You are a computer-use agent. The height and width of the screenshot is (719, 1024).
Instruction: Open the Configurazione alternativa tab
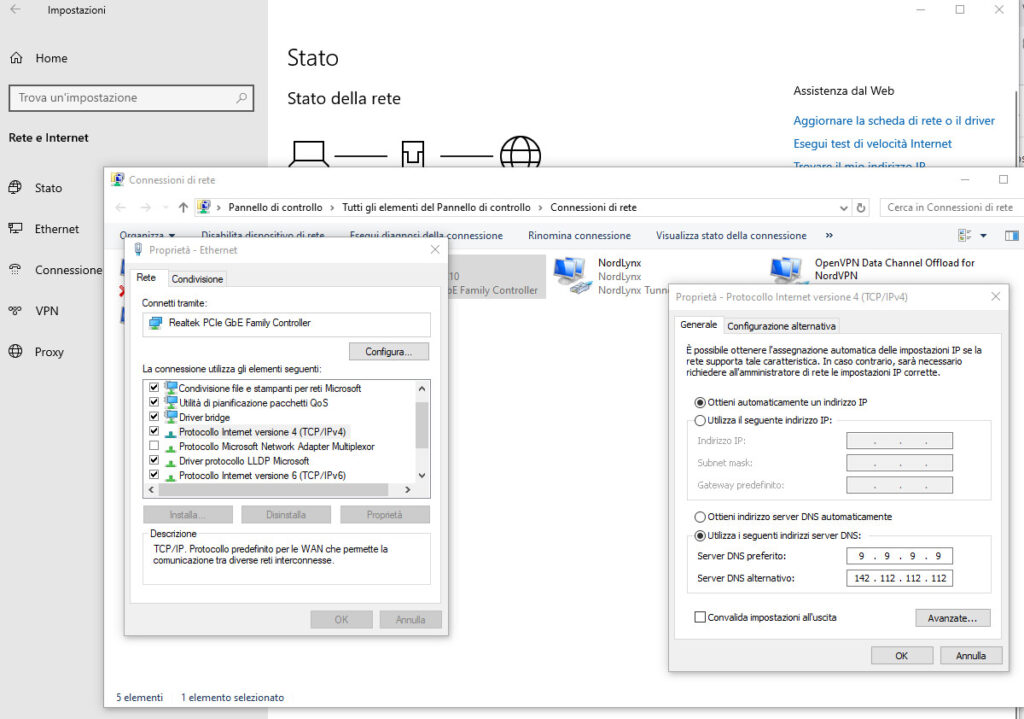click(781, 326)
